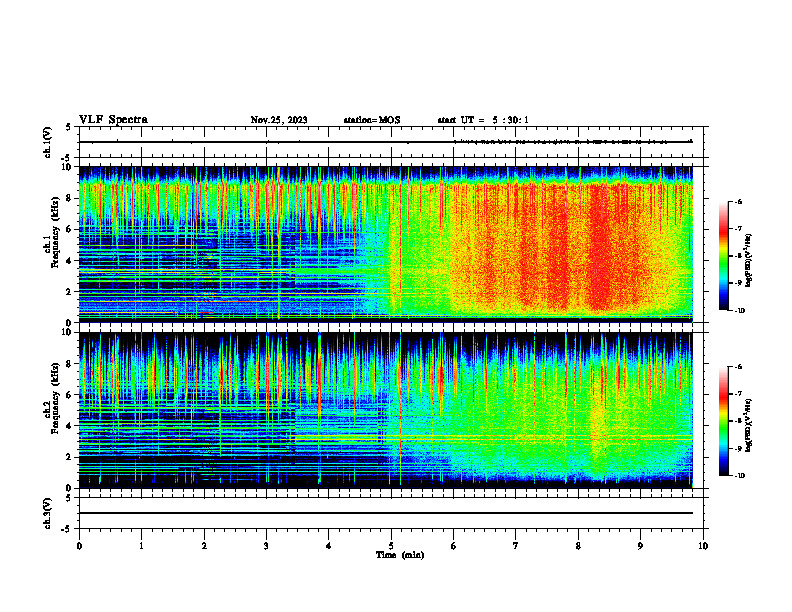Image resolution: width=792 pixels, height=612 pixels.
Task: Click the ch.2 spectrogram color bar
Action: (724, 421)
